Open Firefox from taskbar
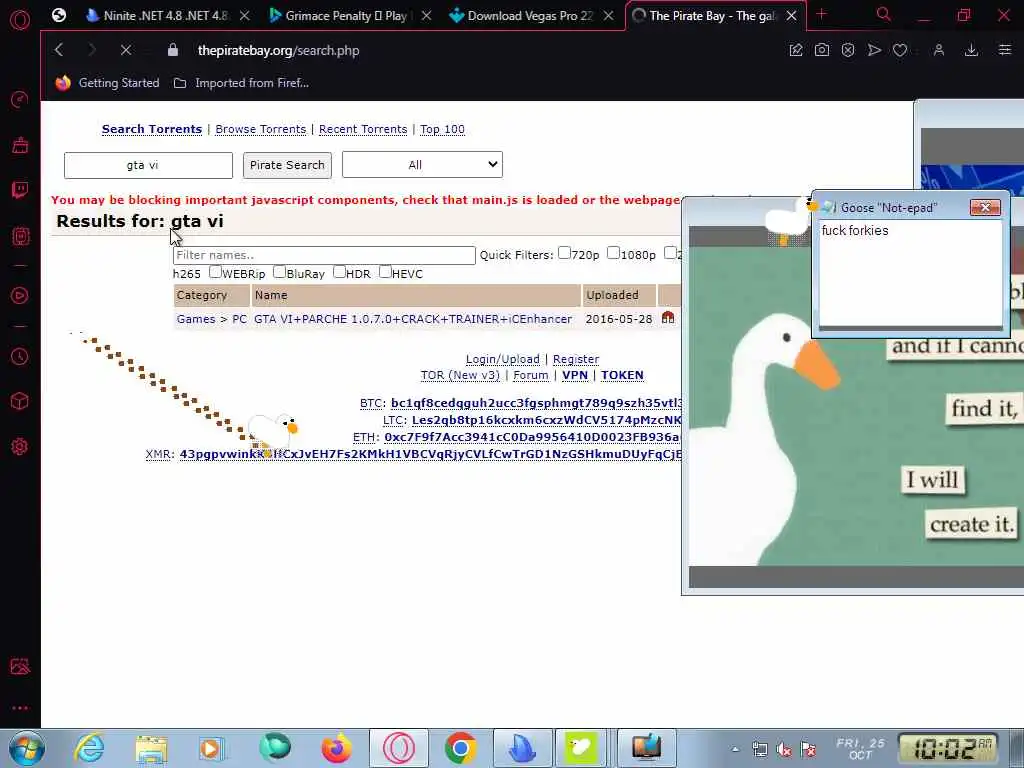1024x768 pixels. 336,748
